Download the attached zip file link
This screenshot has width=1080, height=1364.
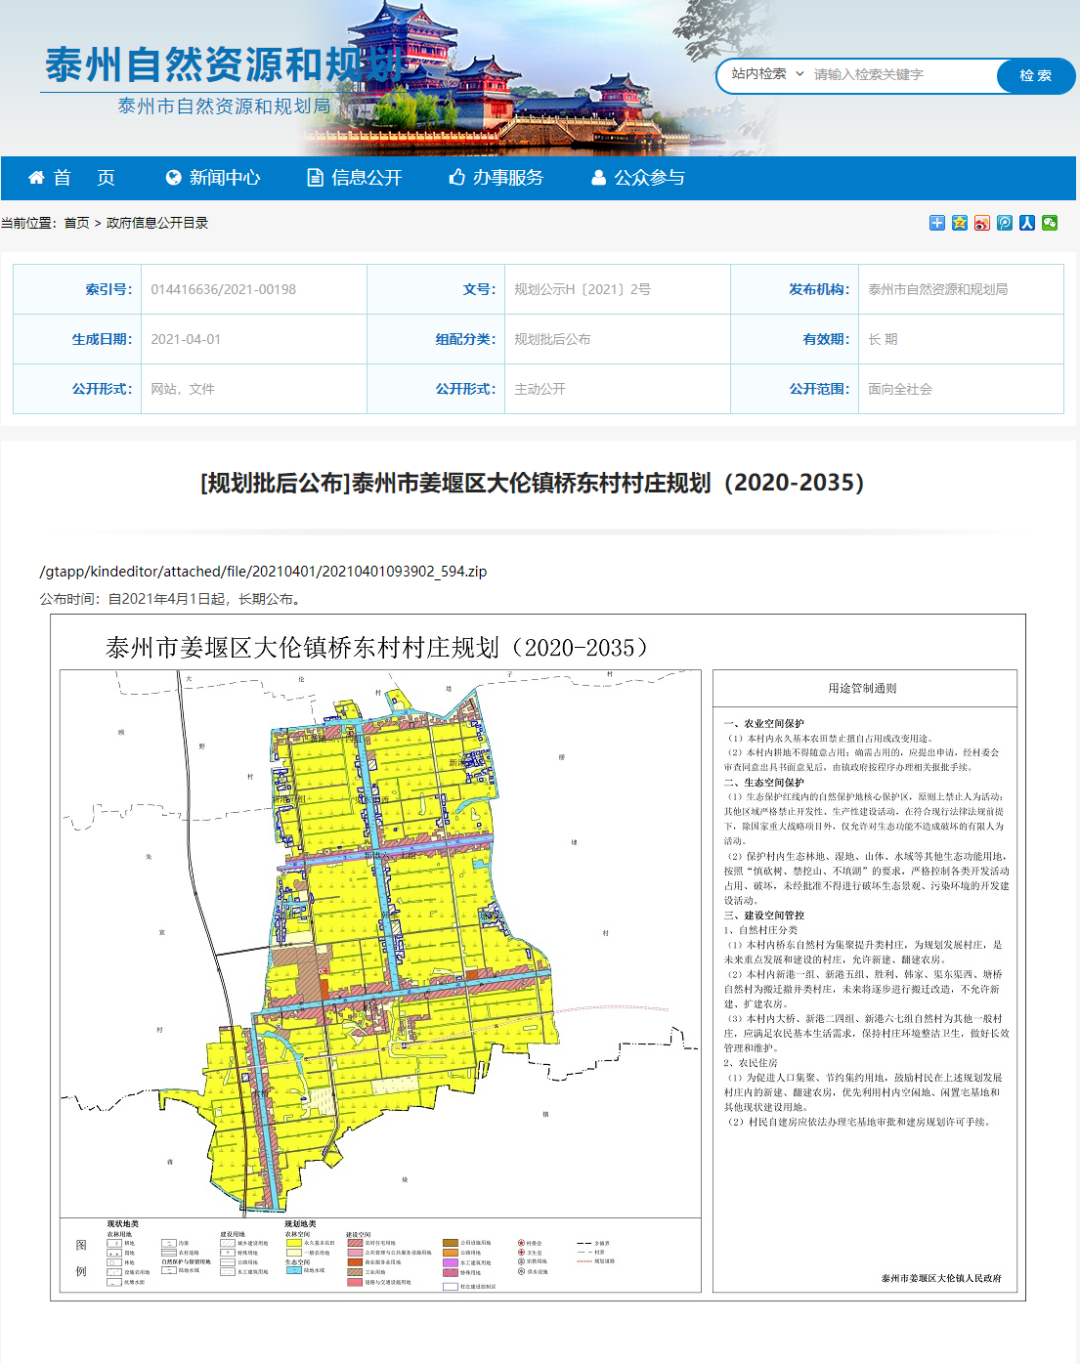263,571
